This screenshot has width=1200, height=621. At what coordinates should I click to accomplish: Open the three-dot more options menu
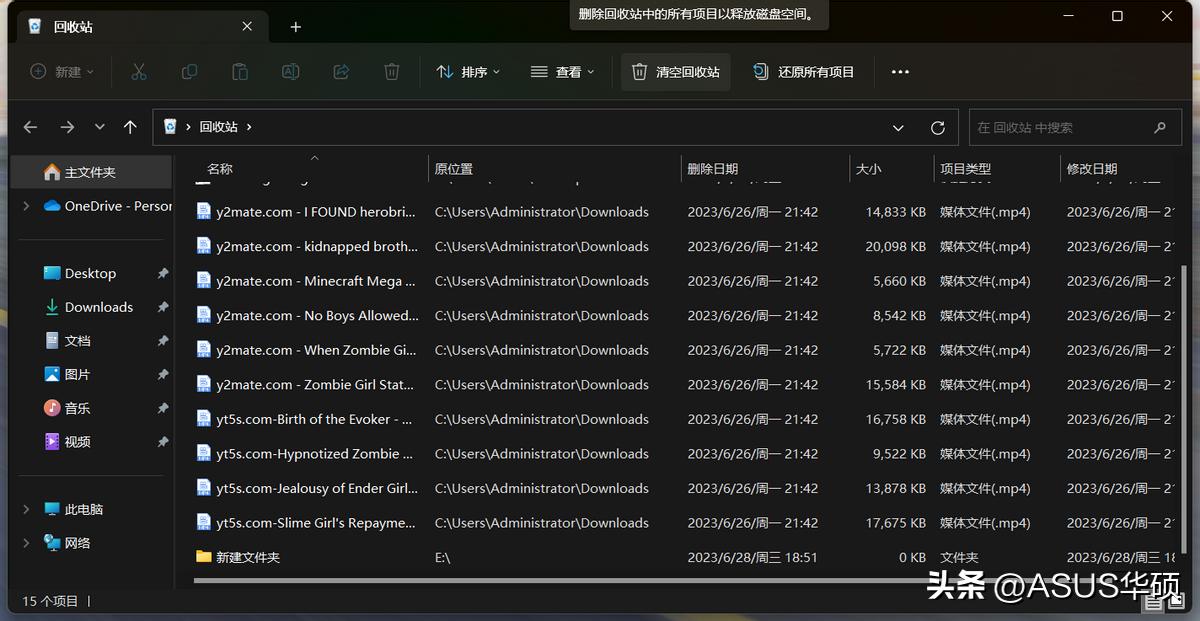click(900, 72)
